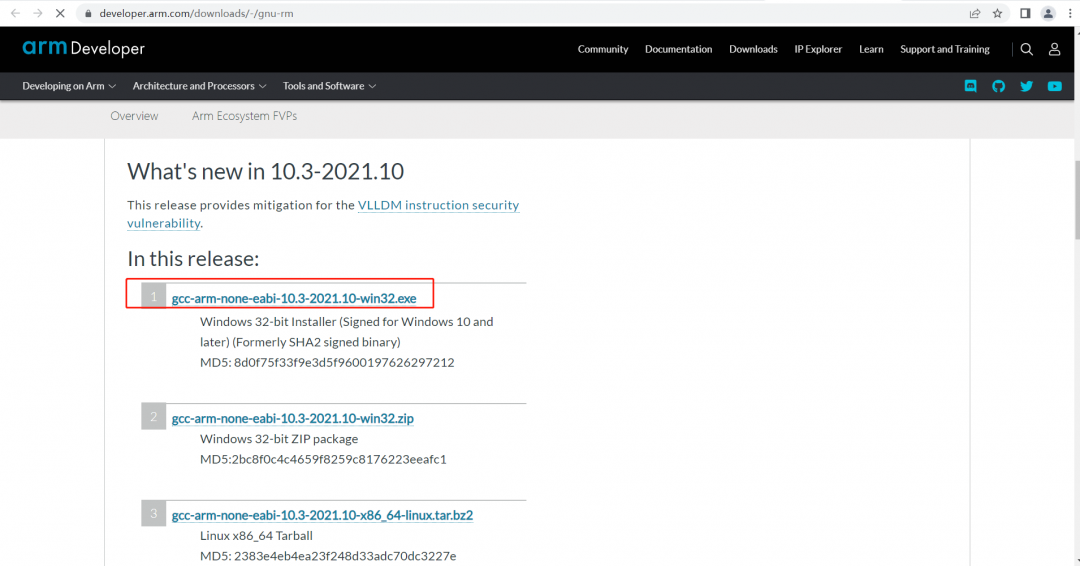Expand Developing on Arm dropdown
Image resolution: width=1080 pixels, height=566 pixels.
tap(69, 86)
